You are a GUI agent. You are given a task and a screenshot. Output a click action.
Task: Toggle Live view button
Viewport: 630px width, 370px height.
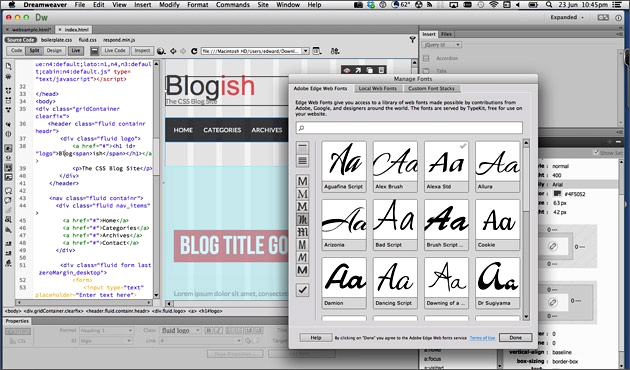76,51
